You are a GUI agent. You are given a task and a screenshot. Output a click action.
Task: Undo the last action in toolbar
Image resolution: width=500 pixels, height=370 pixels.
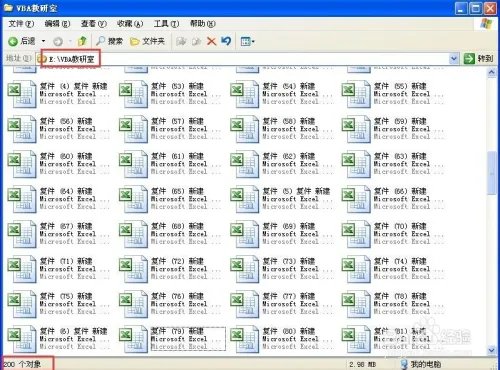click(x=226, y=41)
